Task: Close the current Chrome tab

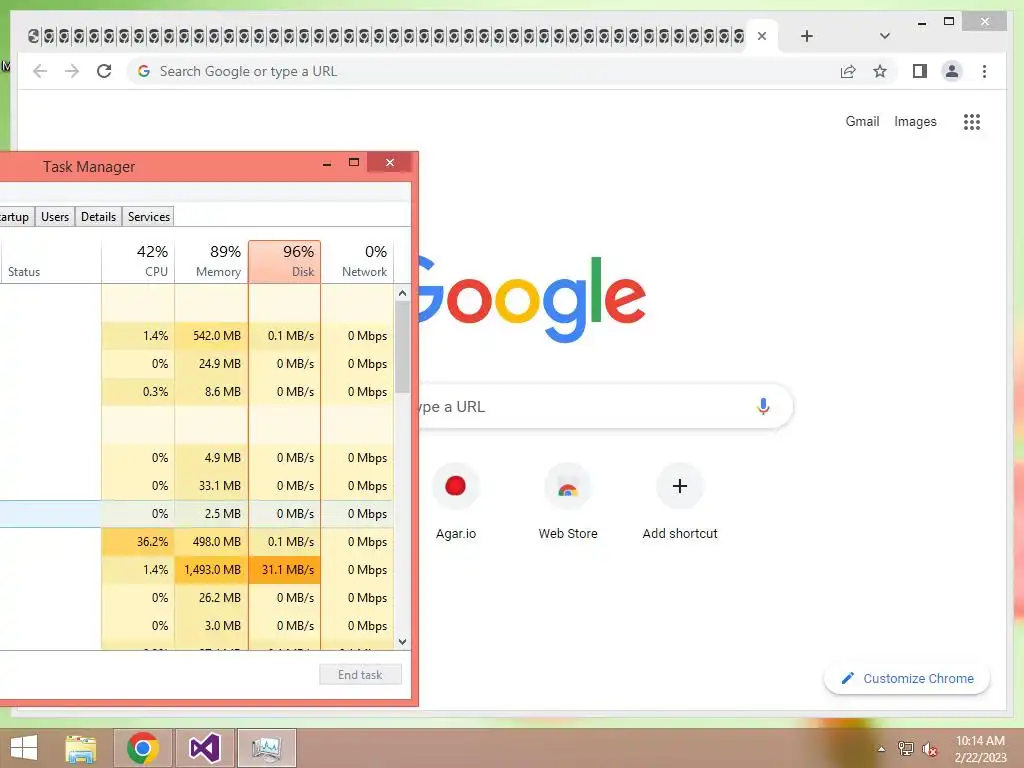Action: pos(761,36)
